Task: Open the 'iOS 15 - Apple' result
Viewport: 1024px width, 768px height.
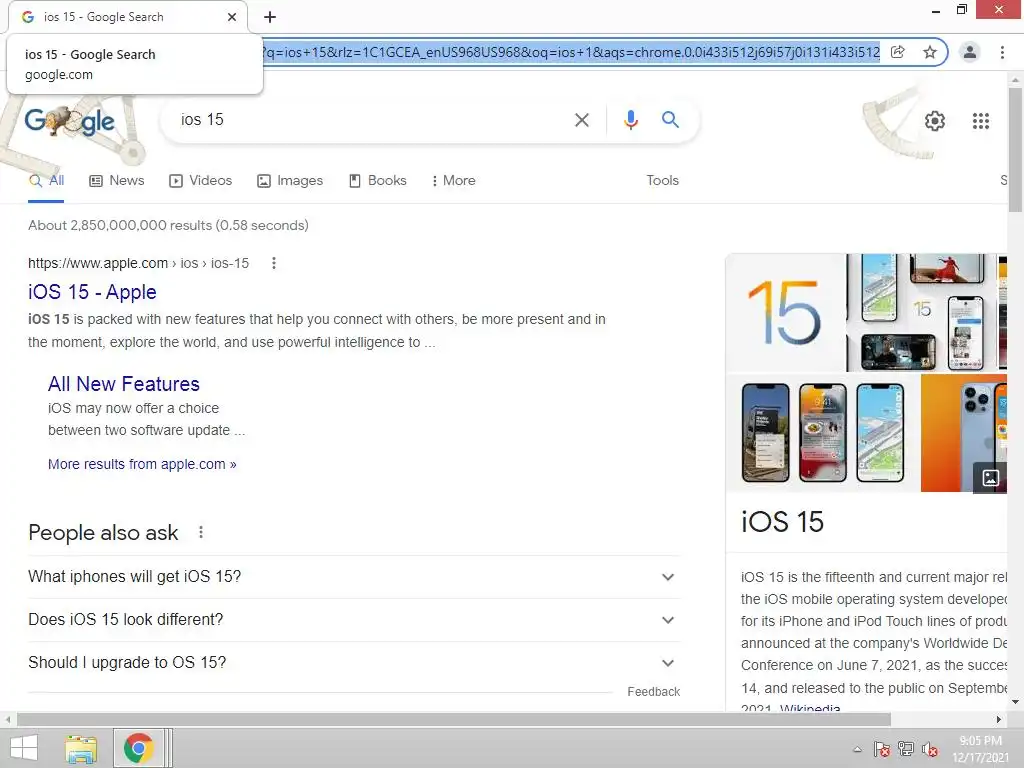Action: tap(92, 292)
